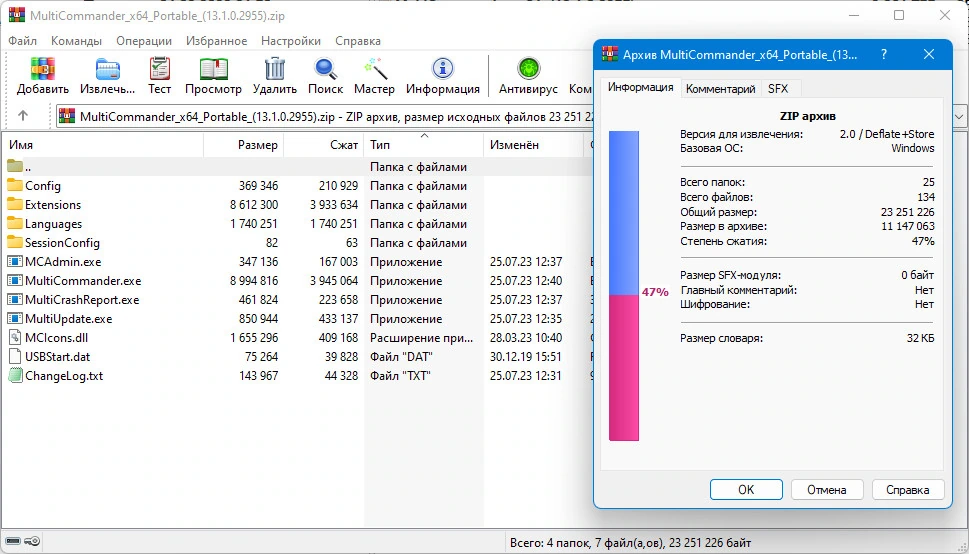Image resolution: width=969 pixels, height=554 pixels.
Task: Click the MCIcons.dll date 28.03.23 10:40
Action: (x=526, y=338)
